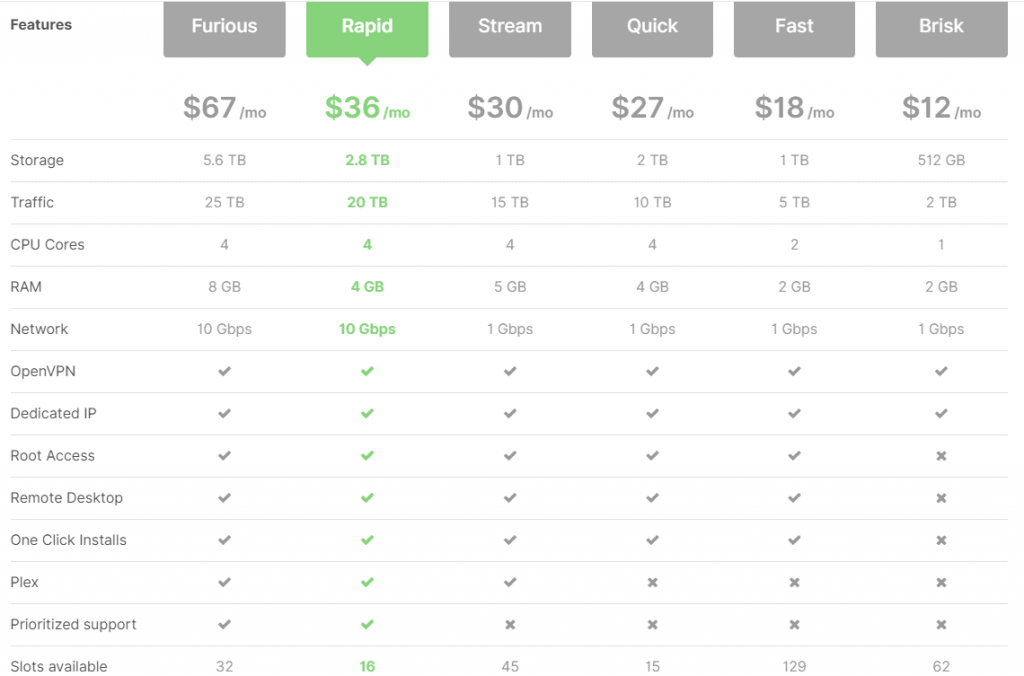Select the Fast plan tab

[x=794, y=27]
